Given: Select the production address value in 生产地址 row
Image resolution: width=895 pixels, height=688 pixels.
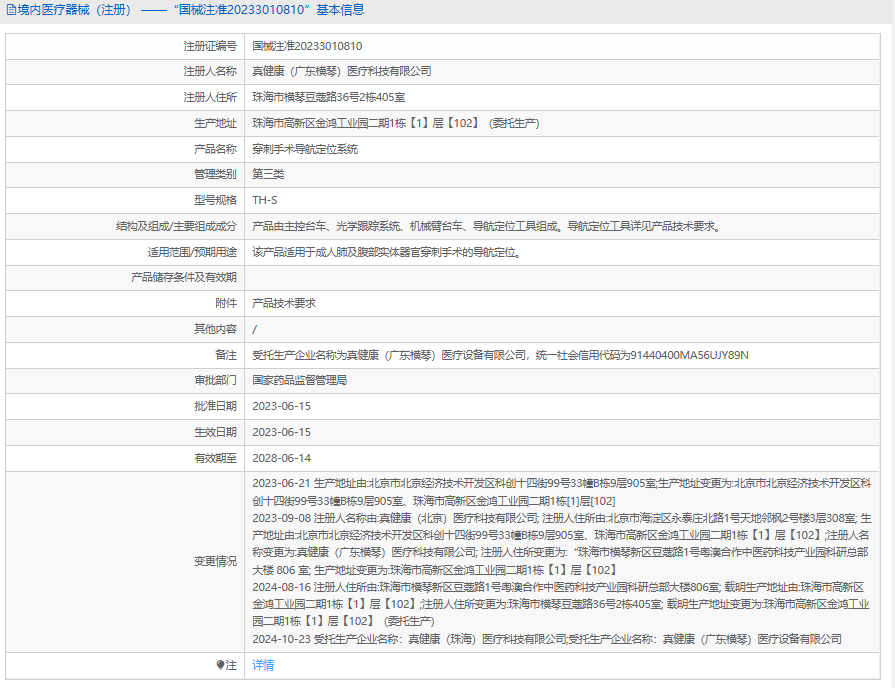Looking at the screenshot, I should pos(396,123).
